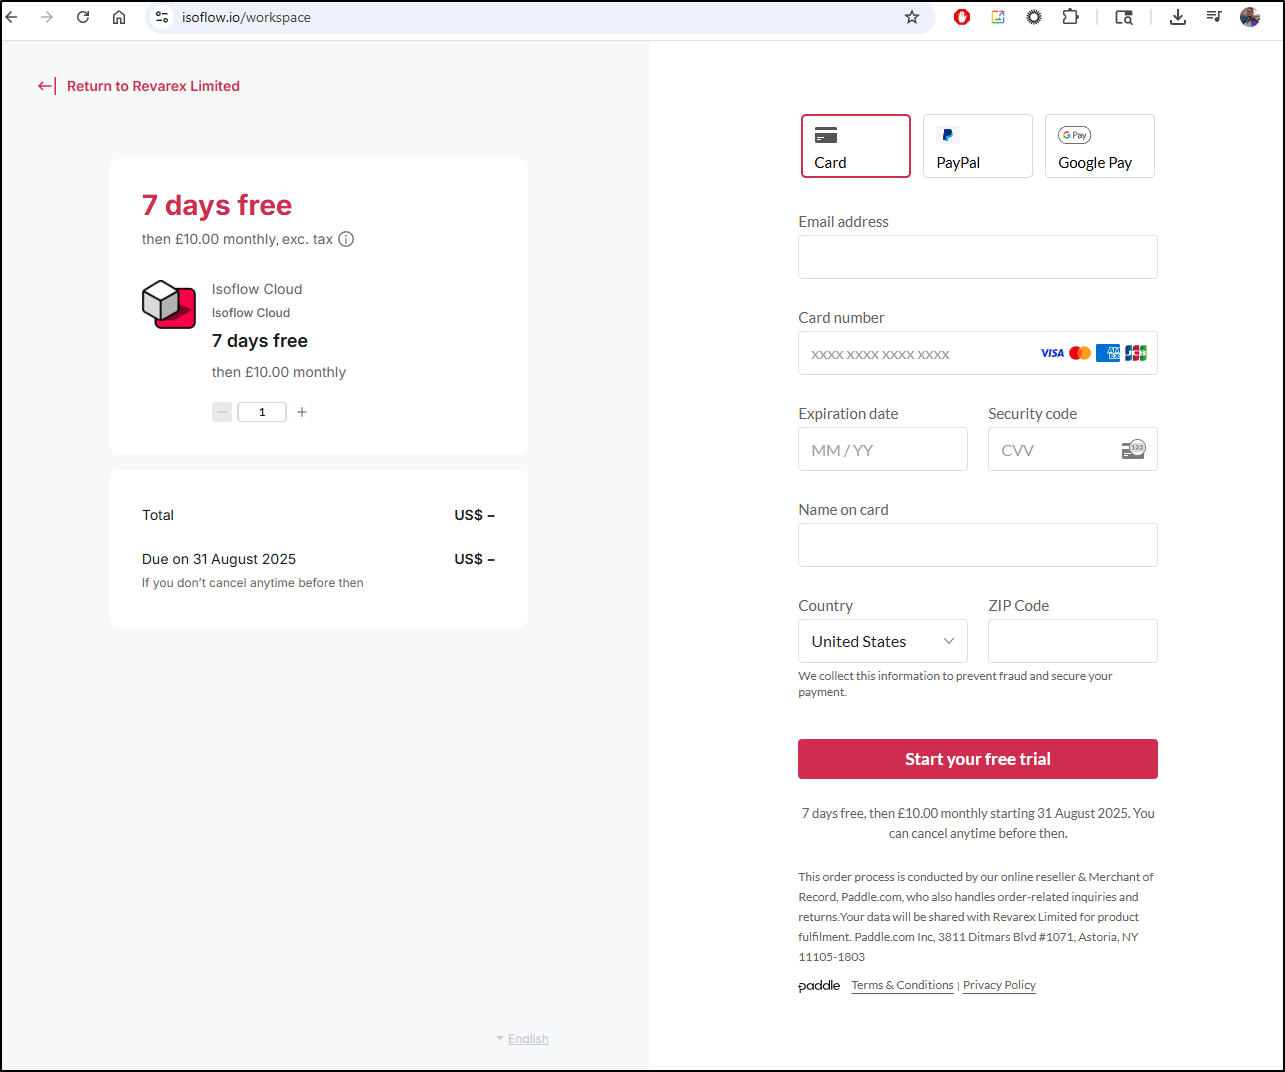Open site information icon in address bar
The image size is (1285, 1072).
[x=162, y=17]
